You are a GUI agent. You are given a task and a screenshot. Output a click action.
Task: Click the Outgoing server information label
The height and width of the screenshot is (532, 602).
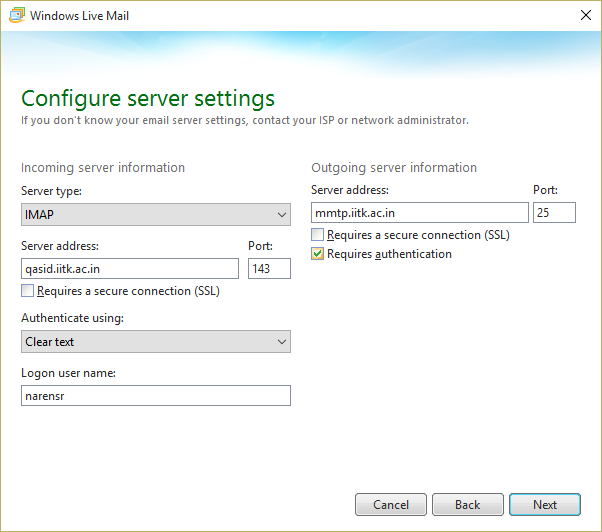(394, 168)
